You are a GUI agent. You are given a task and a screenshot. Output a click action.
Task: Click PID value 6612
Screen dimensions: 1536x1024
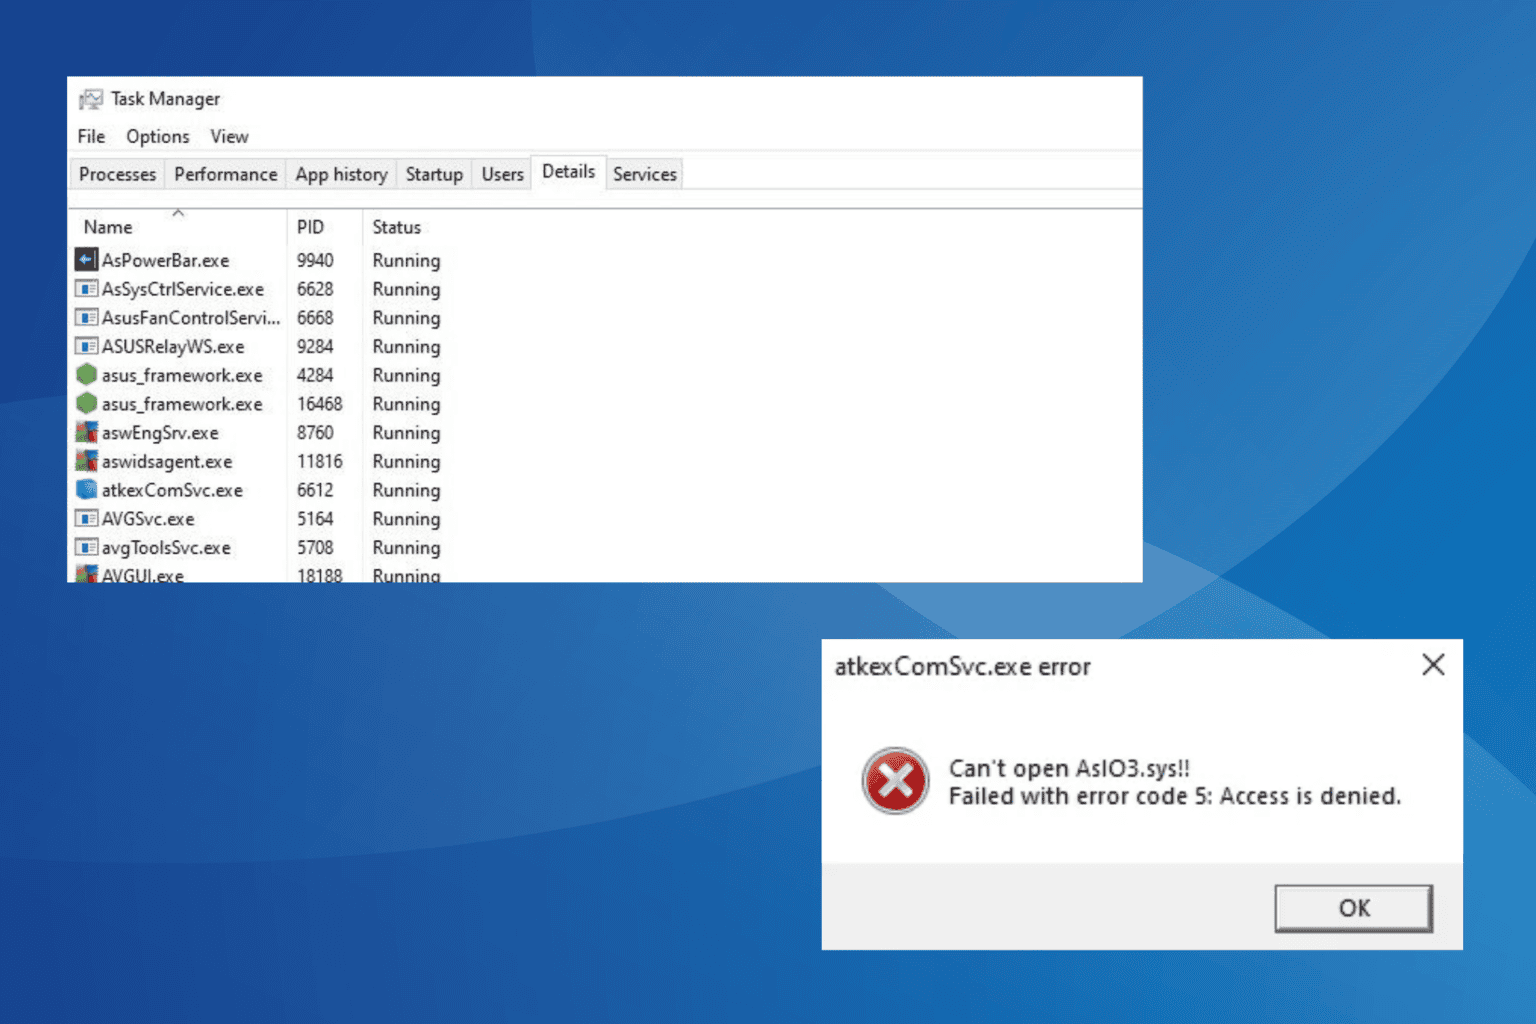[x=315, y=490]
